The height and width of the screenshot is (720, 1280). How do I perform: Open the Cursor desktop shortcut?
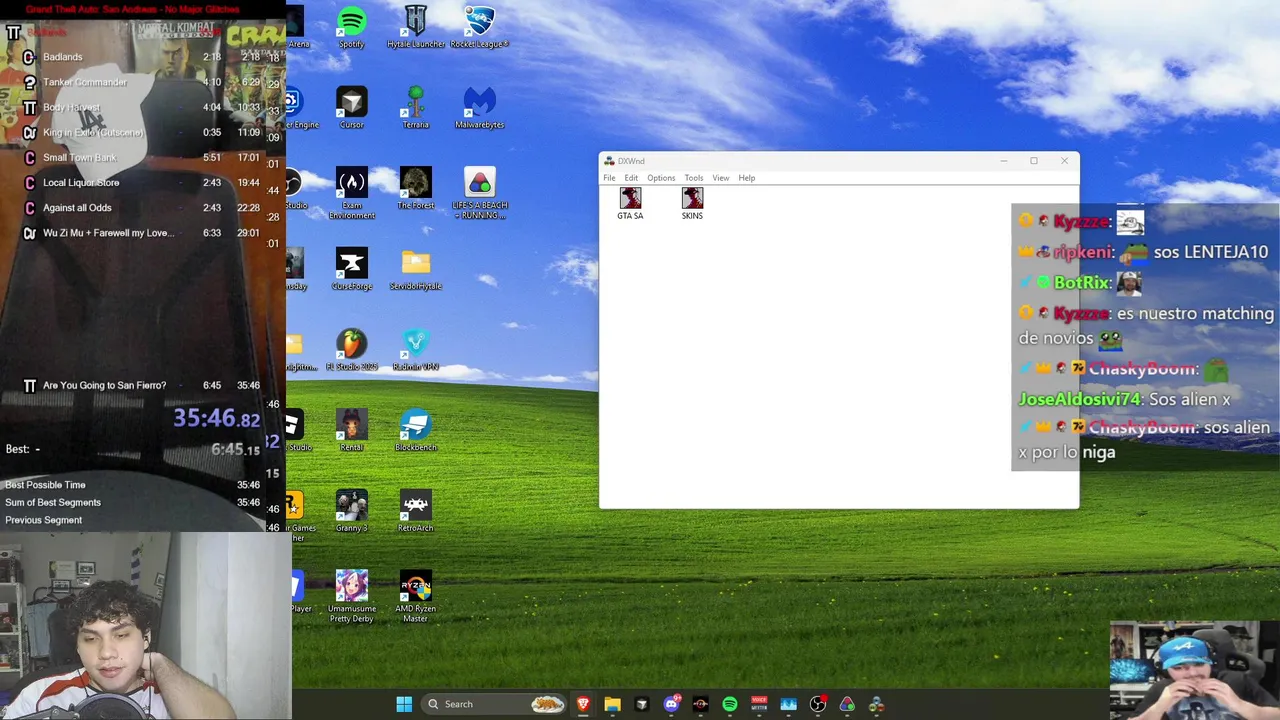click(x=351, y=108)
